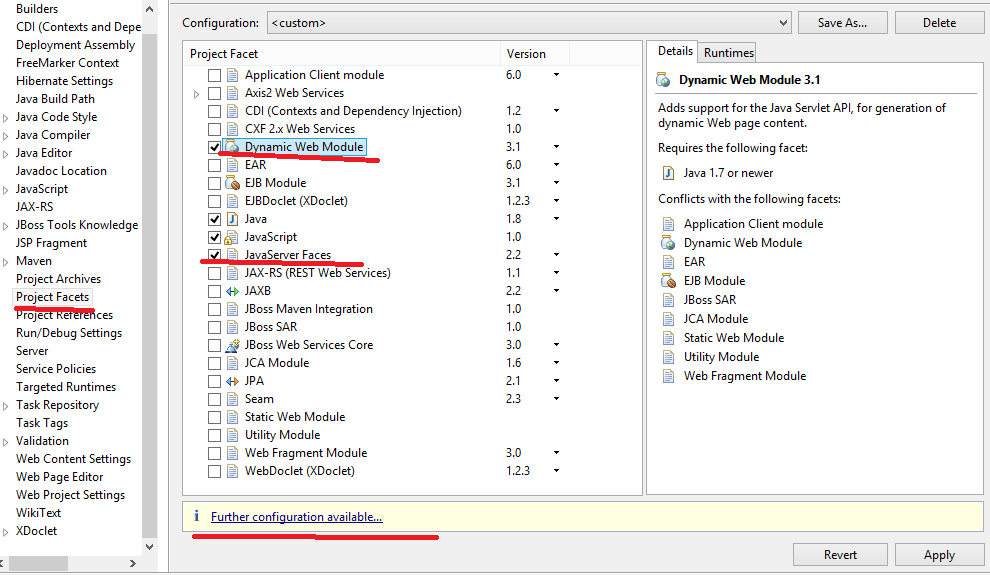Select the Details tab

675,51
